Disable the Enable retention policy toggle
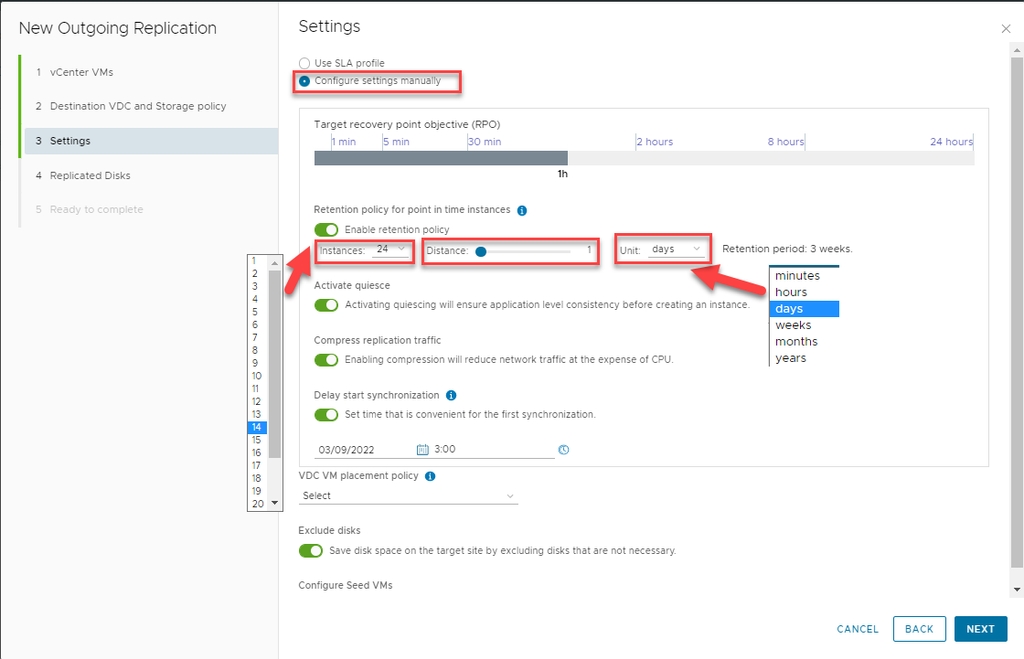 [x=326, y=230]
